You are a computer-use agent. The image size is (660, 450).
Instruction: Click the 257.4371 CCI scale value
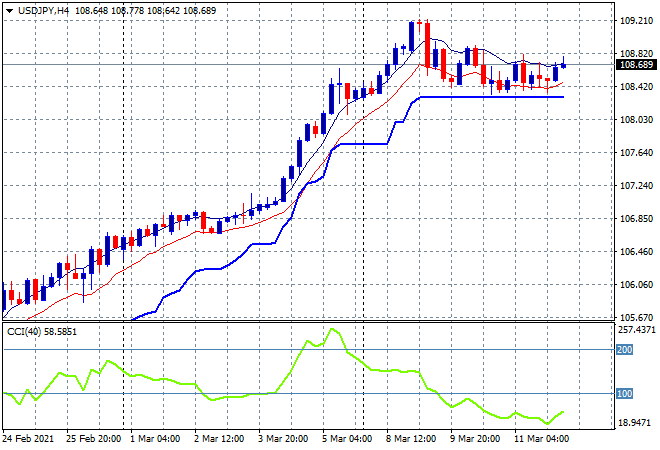pyautogui.click(x=637, y=329)
